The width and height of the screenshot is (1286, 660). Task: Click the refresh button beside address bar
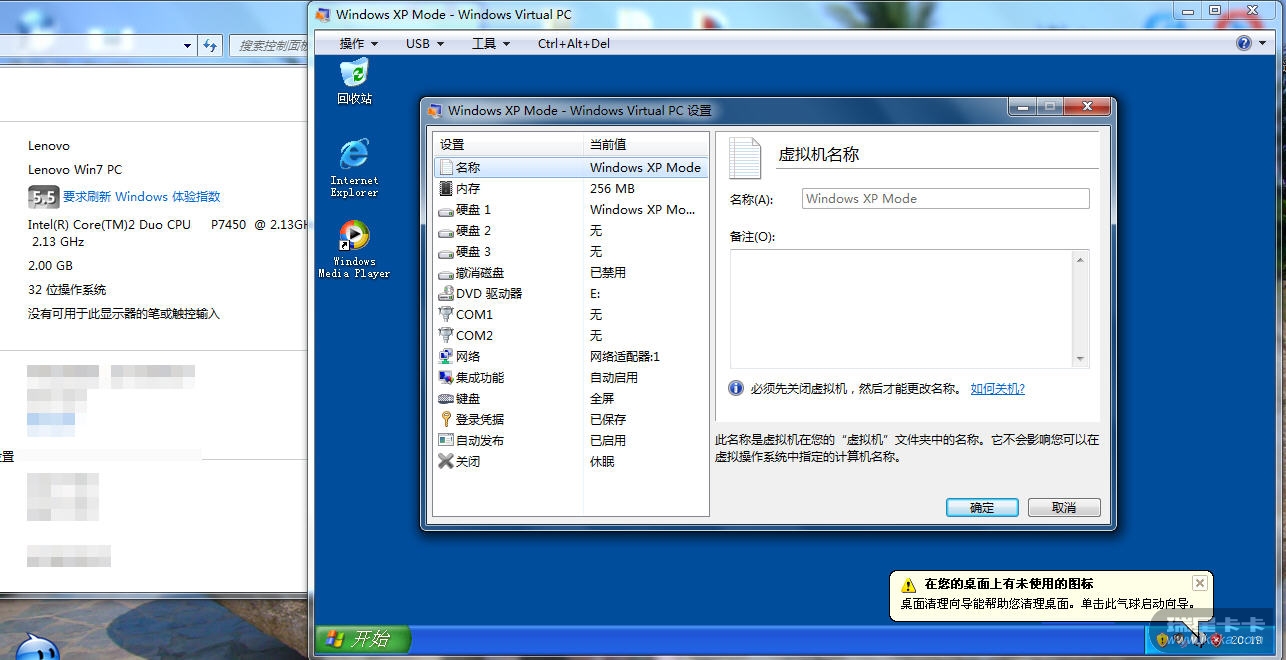(x=209, y=45)
